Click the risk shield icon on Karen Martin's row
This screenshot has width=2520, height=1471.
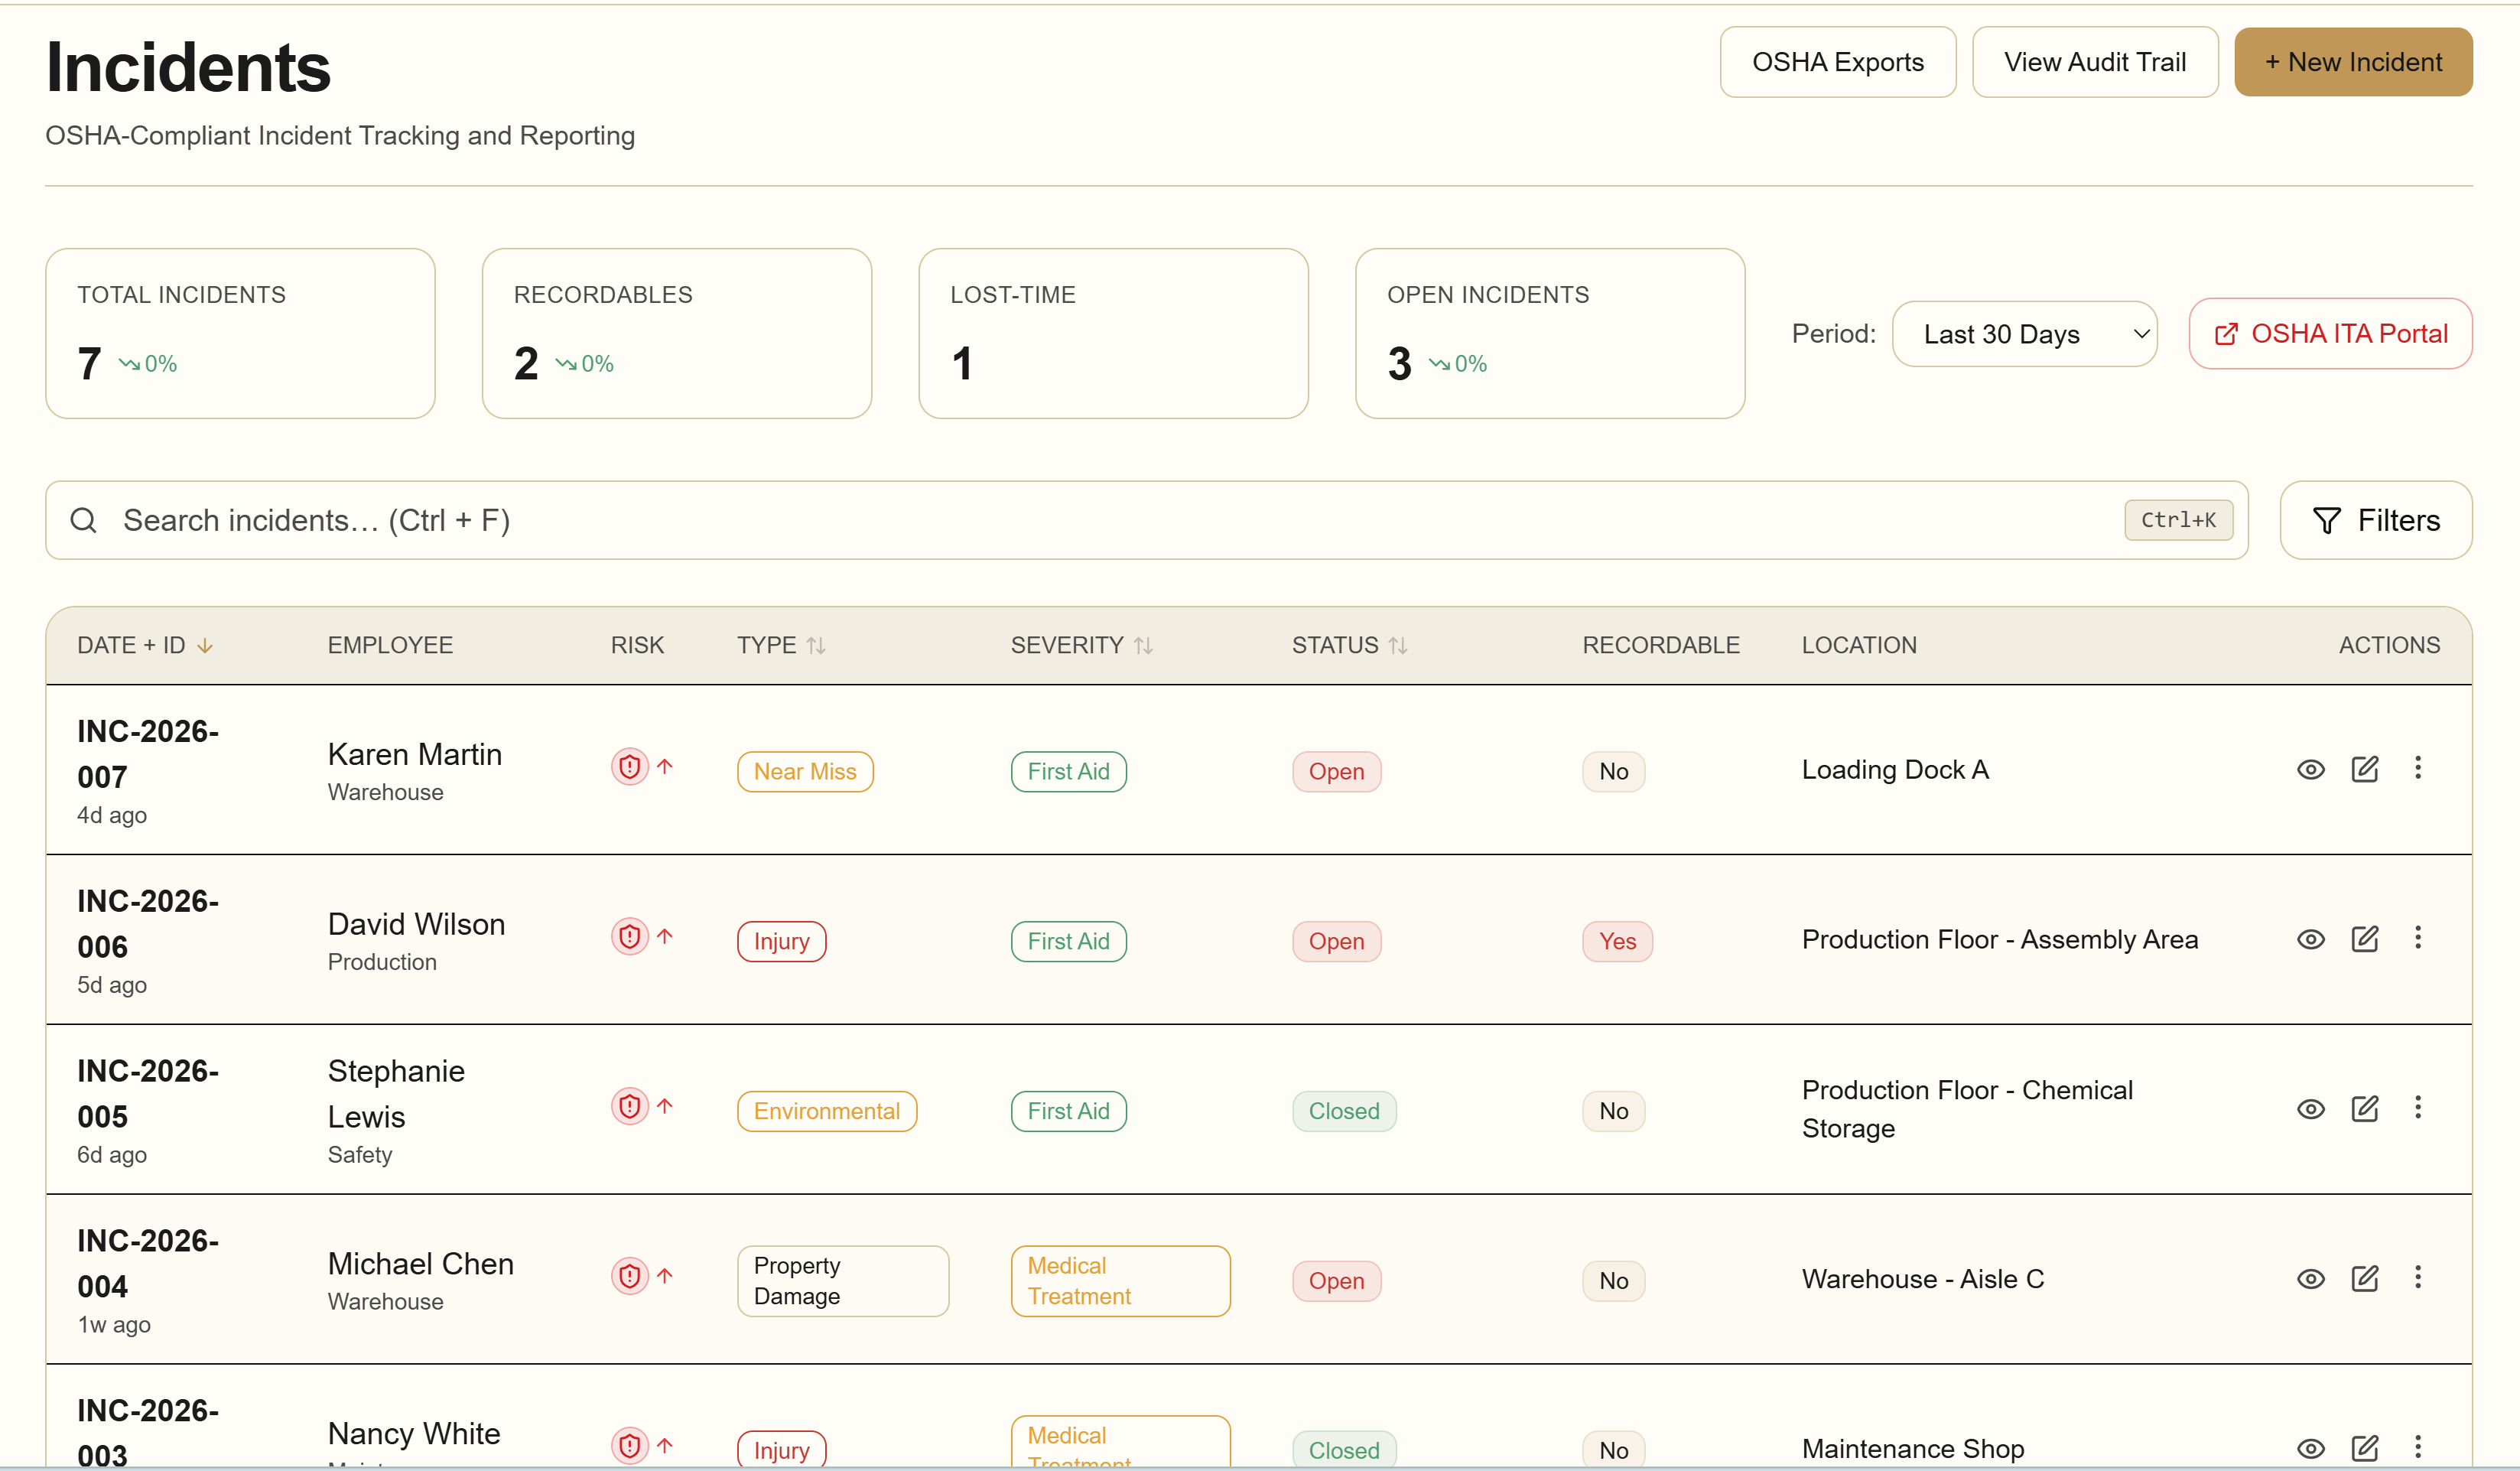tap(629, 766)
